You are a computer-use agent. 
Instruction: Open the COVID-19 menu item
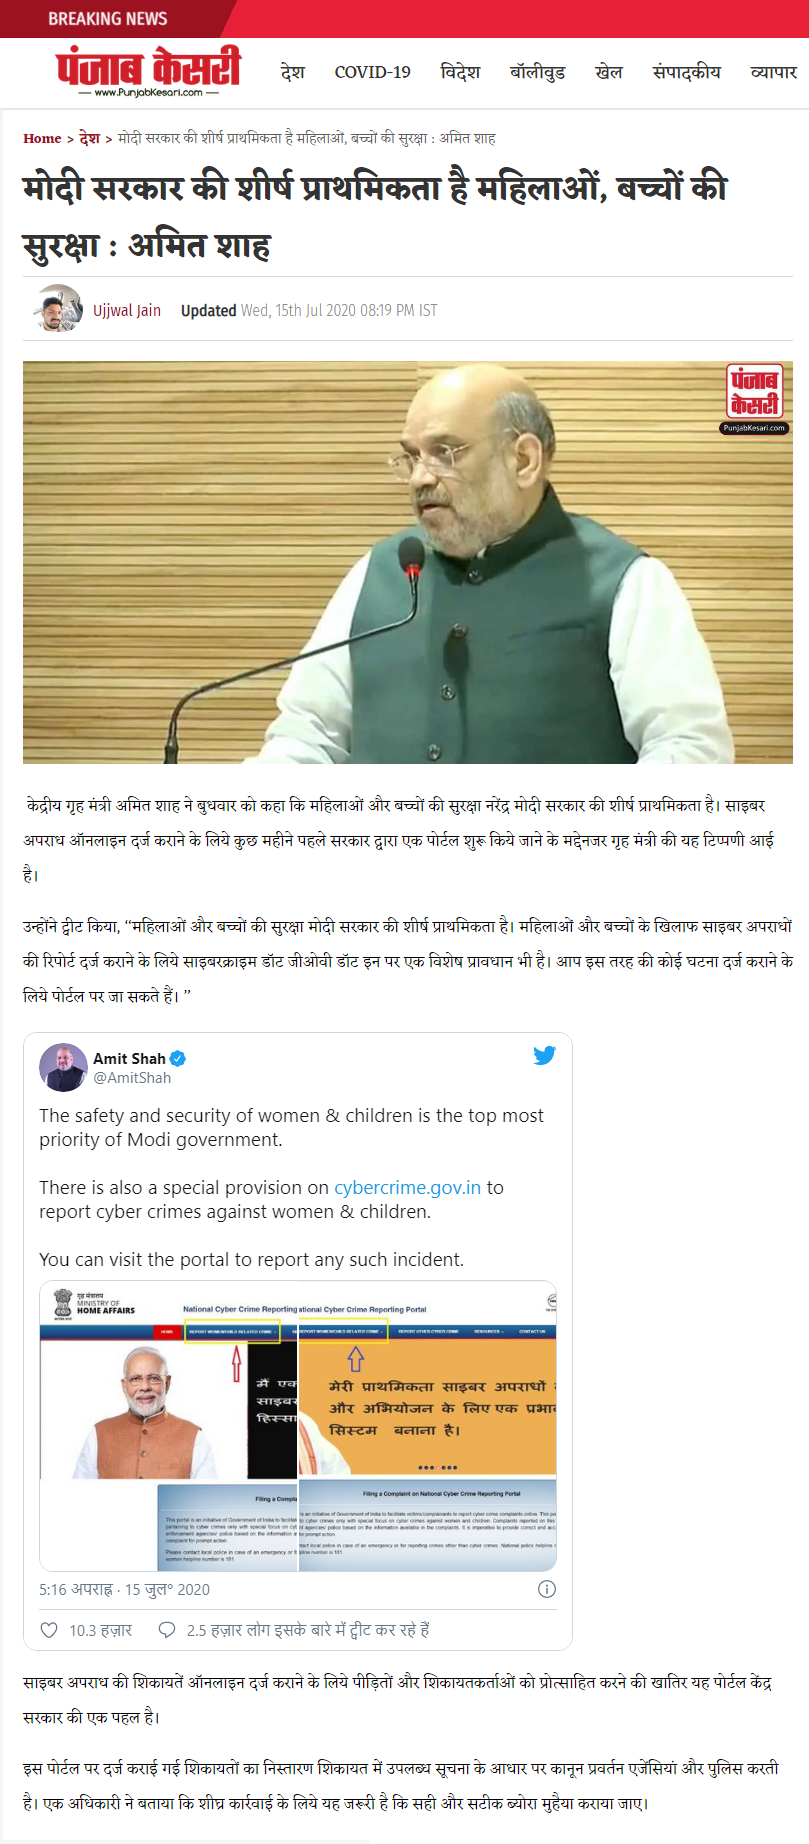point(372,72)
